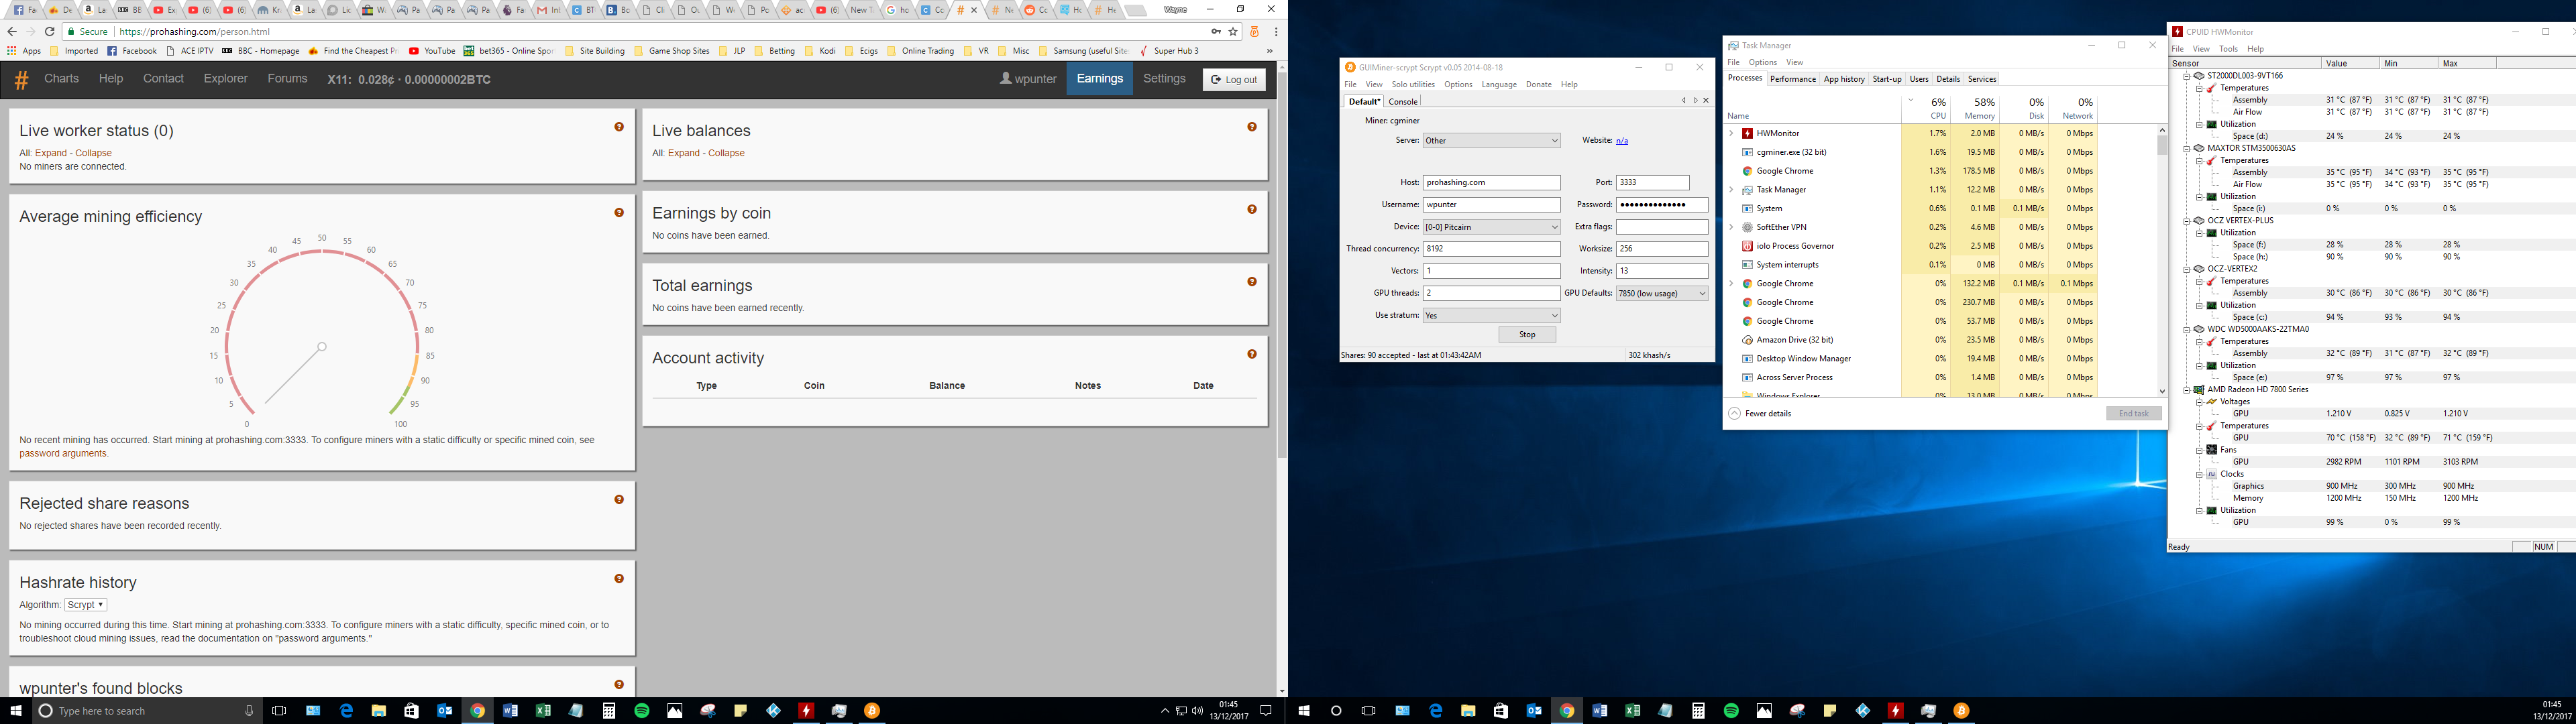Open the GPU Defaults dropdown
The width and height of the screenshot is (2576, 724).
(x=1662, y=293)
